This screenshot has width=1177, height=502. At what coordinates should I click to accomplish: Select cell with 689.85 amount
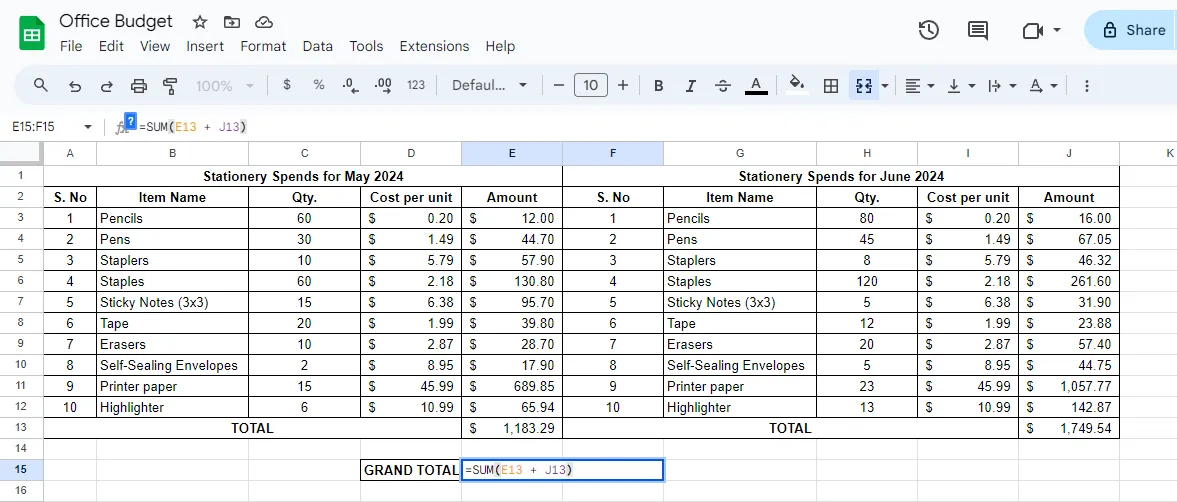coord(512,386)
